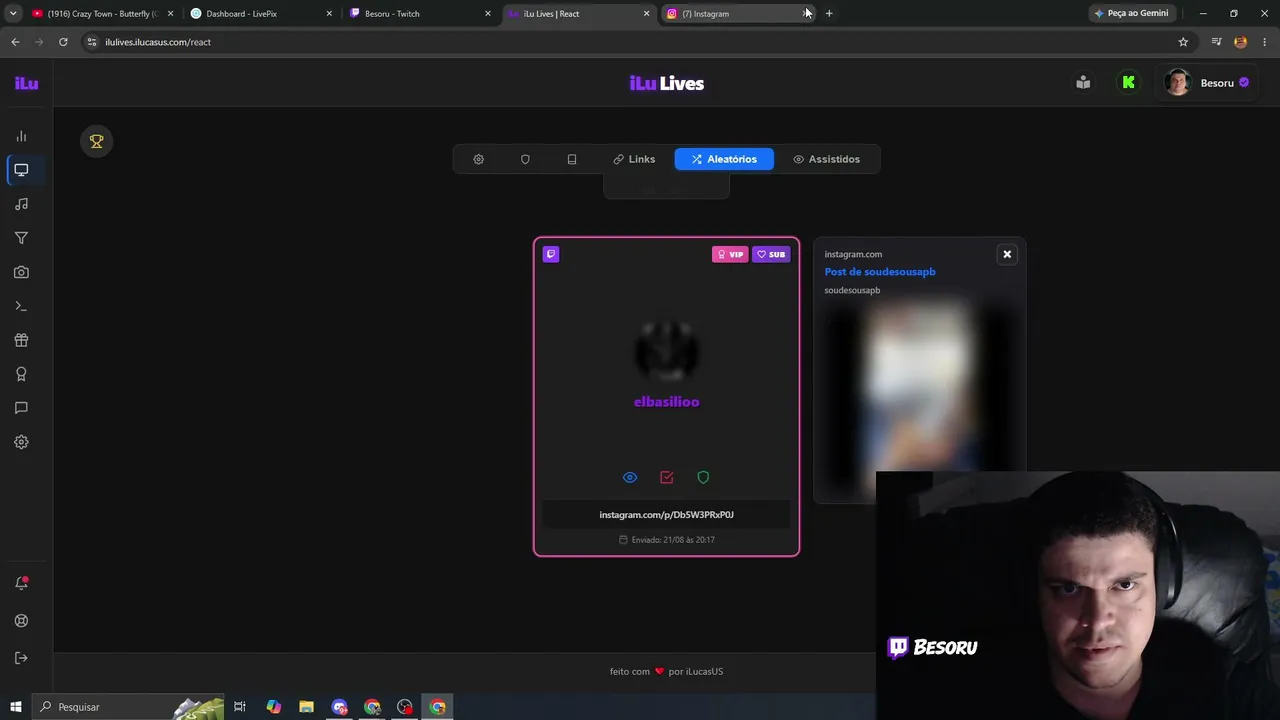Open the notifications bell in the sidebar
Screen dimensions: 1280x720
pos(21,583)
